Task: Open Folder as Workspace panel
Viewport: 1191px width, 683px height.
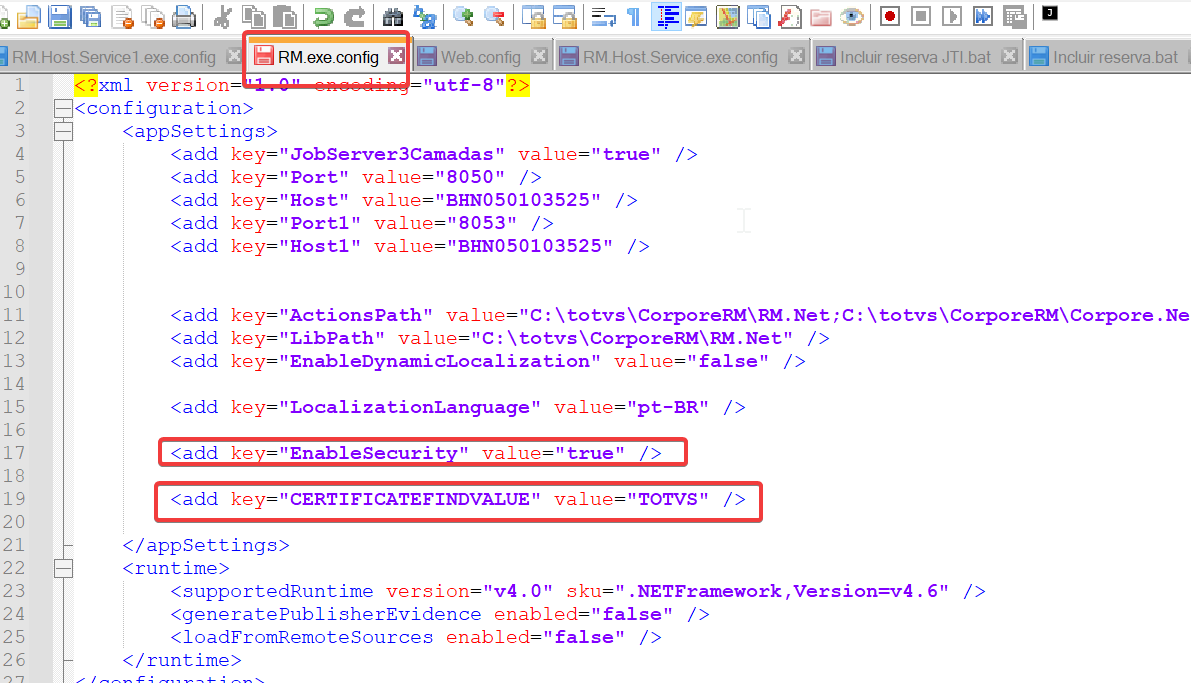Action: click(x=821, y=17)
